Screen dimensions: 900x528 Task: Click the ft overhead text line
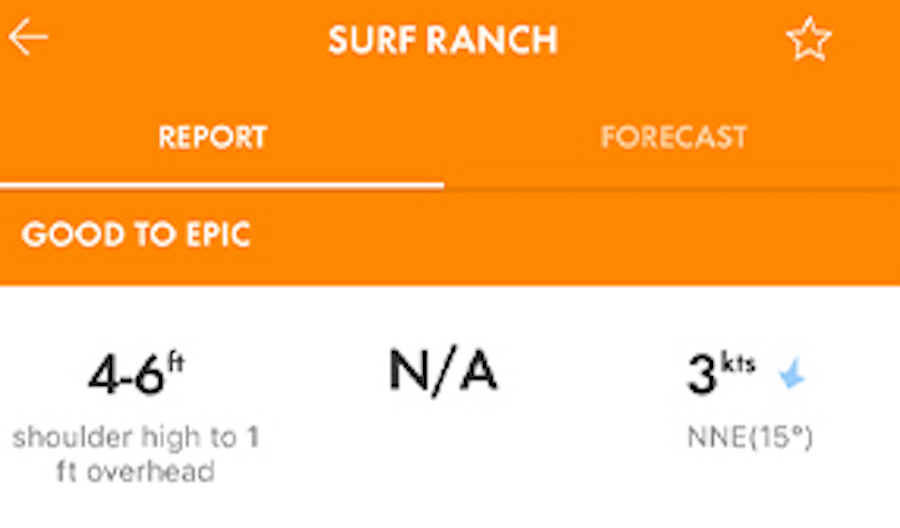point(136,471)
